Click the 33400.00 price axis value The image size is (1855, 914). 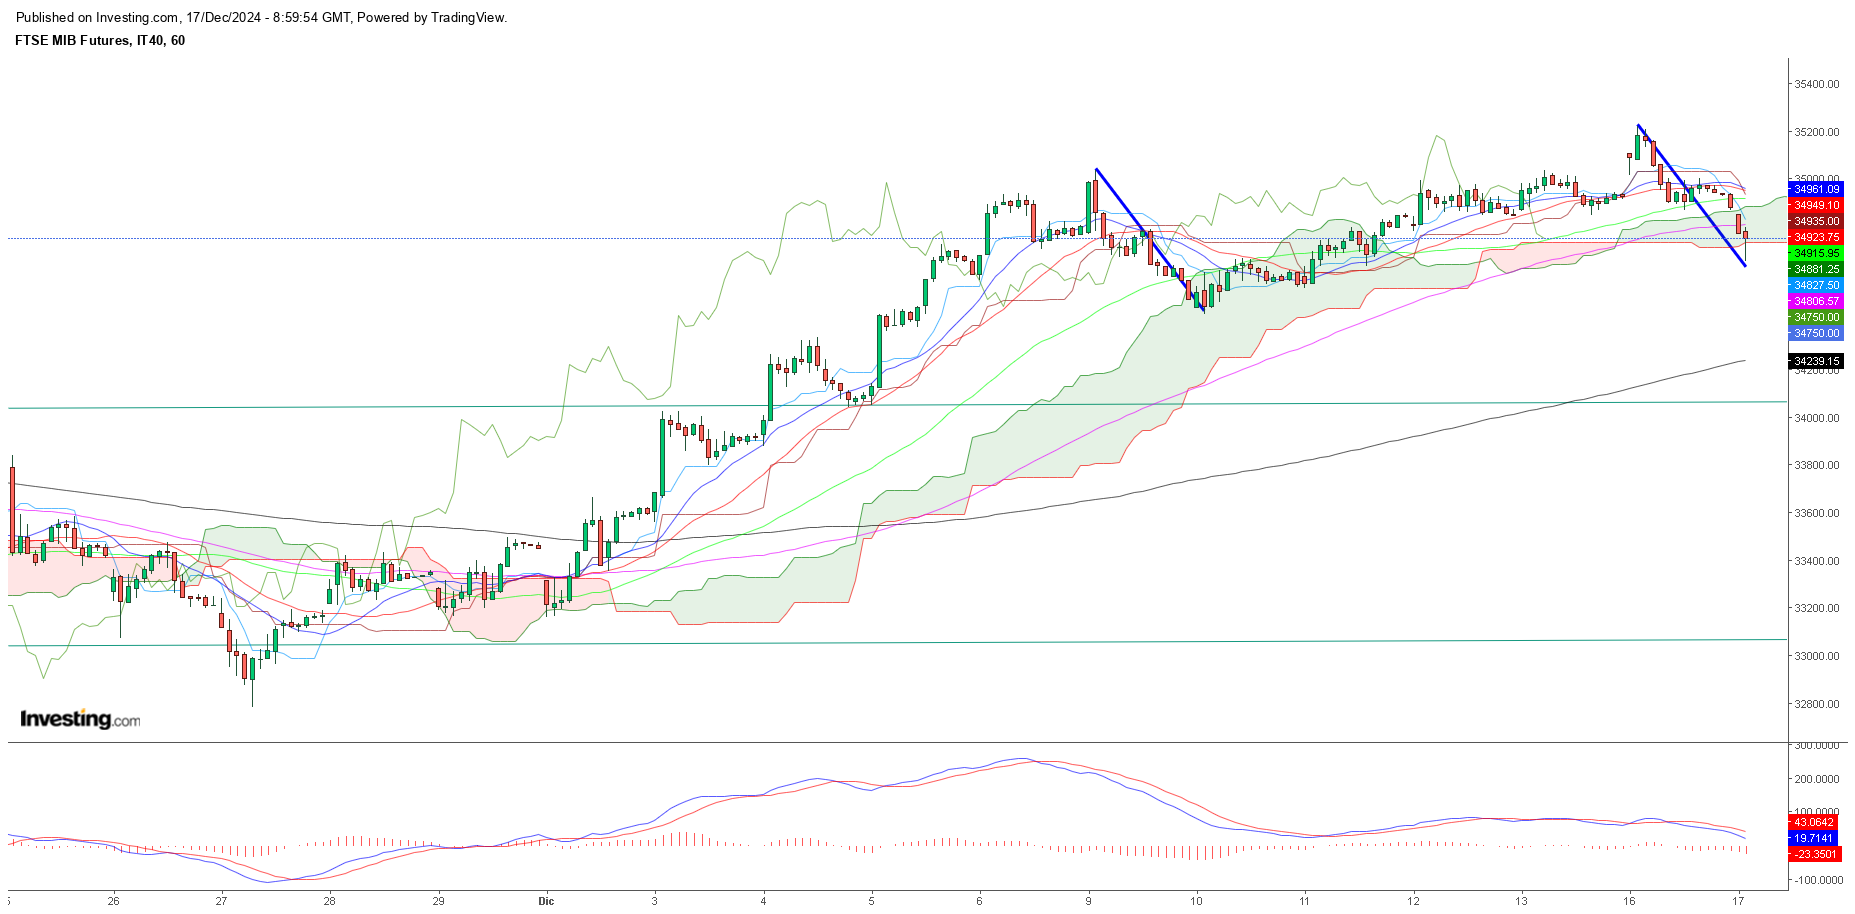coord(1817,561)
